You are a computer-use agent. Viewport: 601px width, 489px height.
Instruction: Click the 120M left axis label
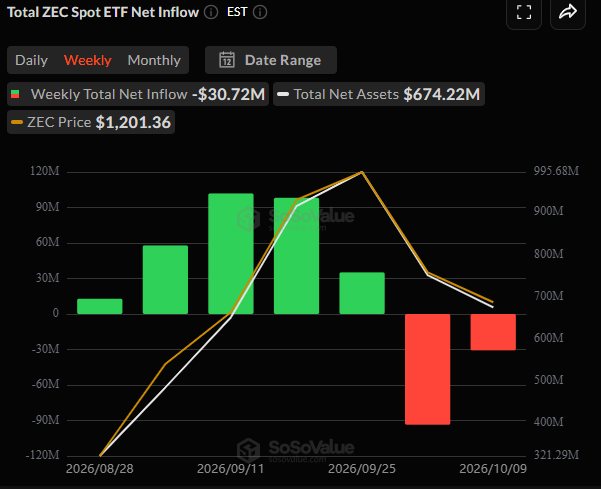pyautogui.click(x=45, y=171)
